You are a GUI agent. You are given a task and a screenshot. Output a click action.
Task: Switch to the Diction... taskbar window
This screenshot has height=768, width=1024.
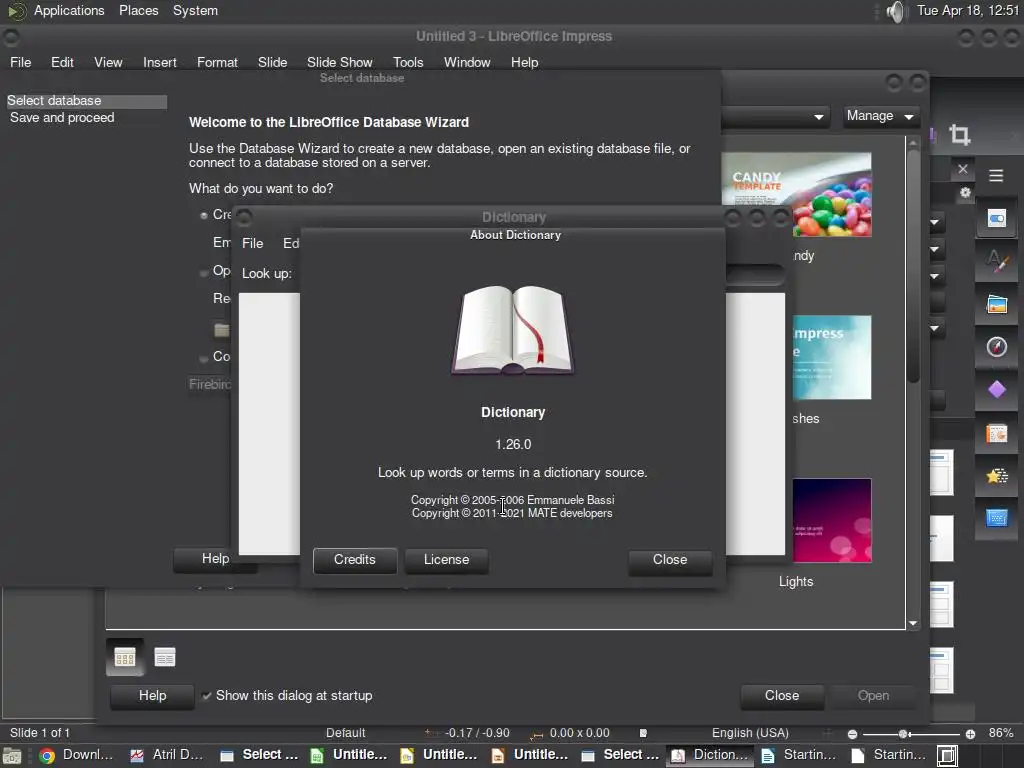712,755
